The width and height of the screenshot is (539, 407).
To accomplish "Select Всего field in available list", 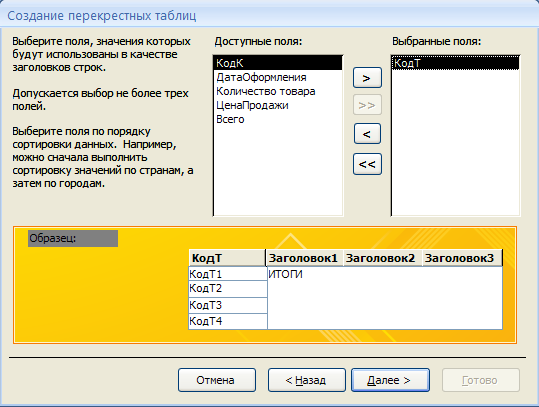I will tap(278, 119).
